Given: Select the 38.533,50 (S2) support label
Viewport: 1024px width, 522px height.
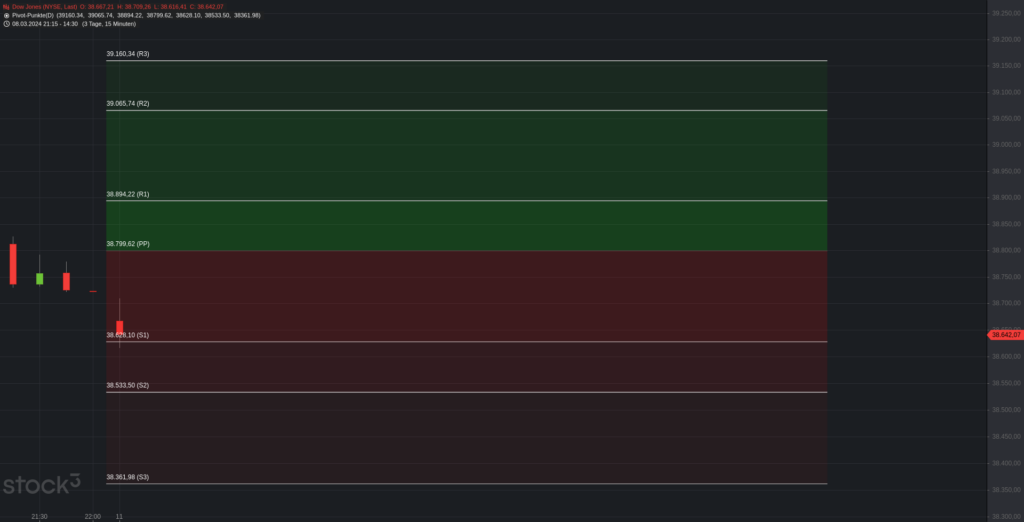Looking at the screenshot, I should click(x=127, y=385).
